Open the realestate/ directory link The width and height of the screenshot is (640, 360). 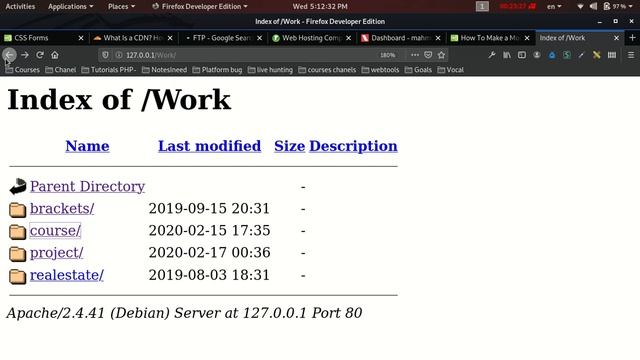pos(67,275)
